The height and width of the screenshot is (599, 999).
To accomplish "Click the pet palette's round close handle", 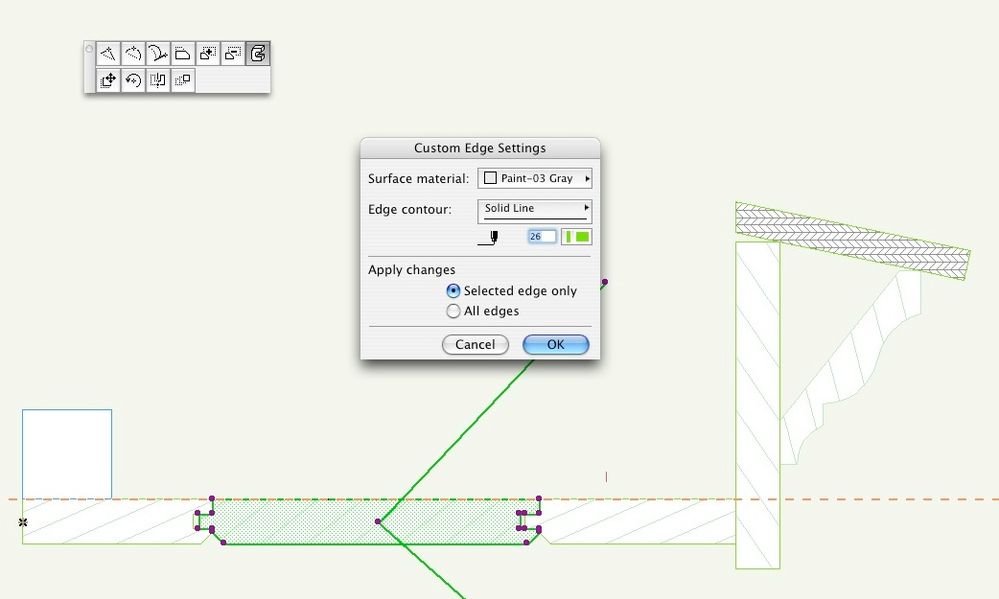I will 89,48.
